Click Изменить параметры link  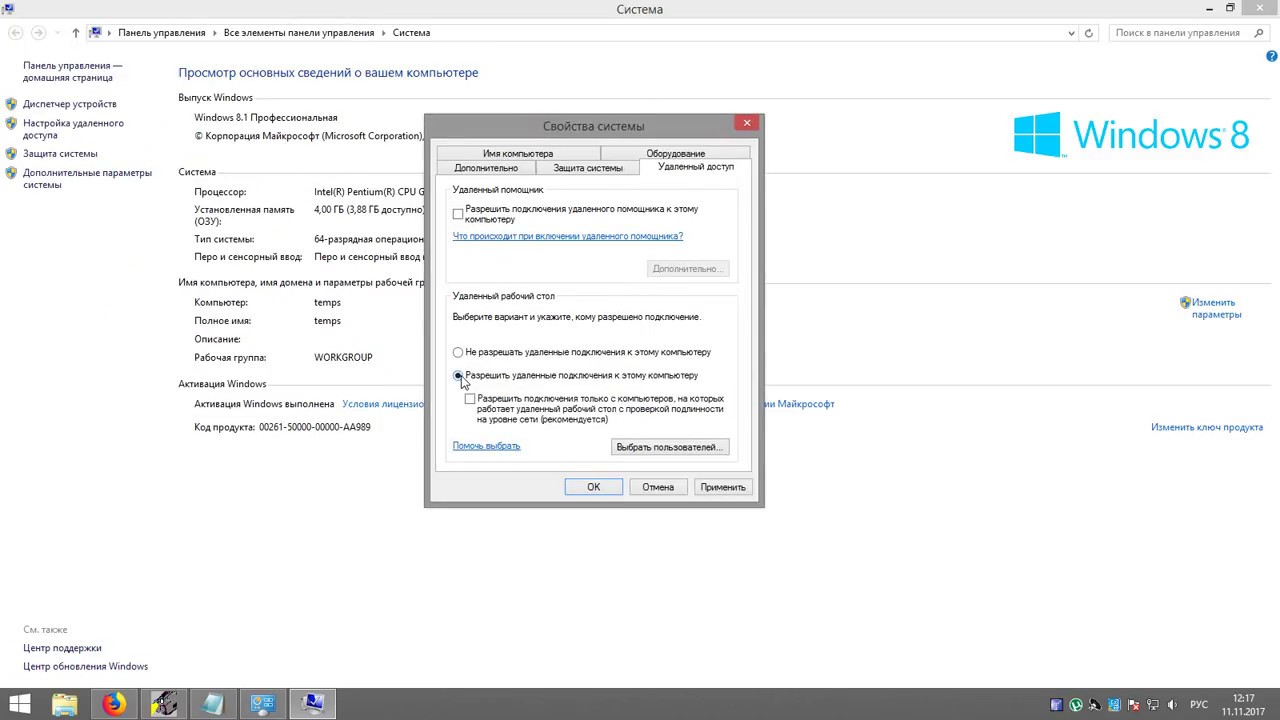coord(1216,308)
